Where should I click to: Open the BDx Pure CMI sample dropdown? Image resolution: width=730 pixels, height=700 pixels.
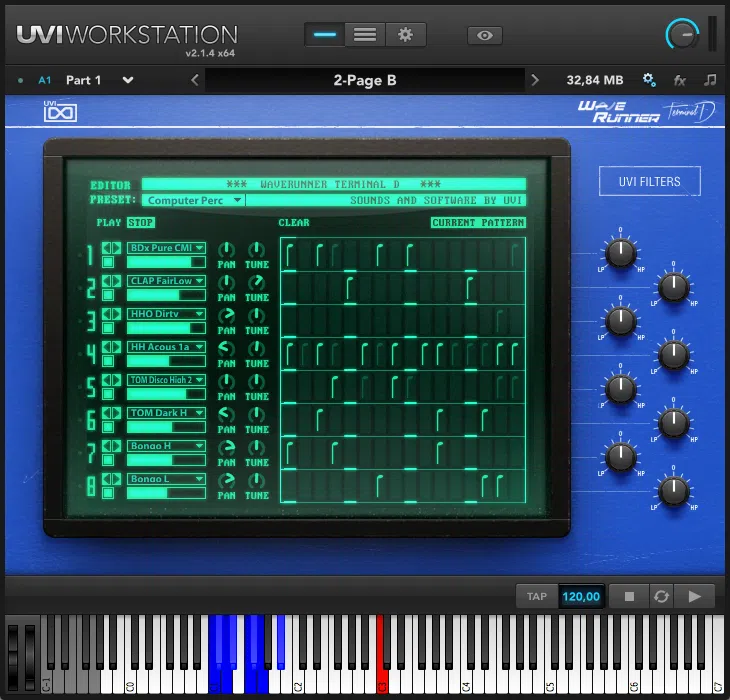[x=166, y=248]
